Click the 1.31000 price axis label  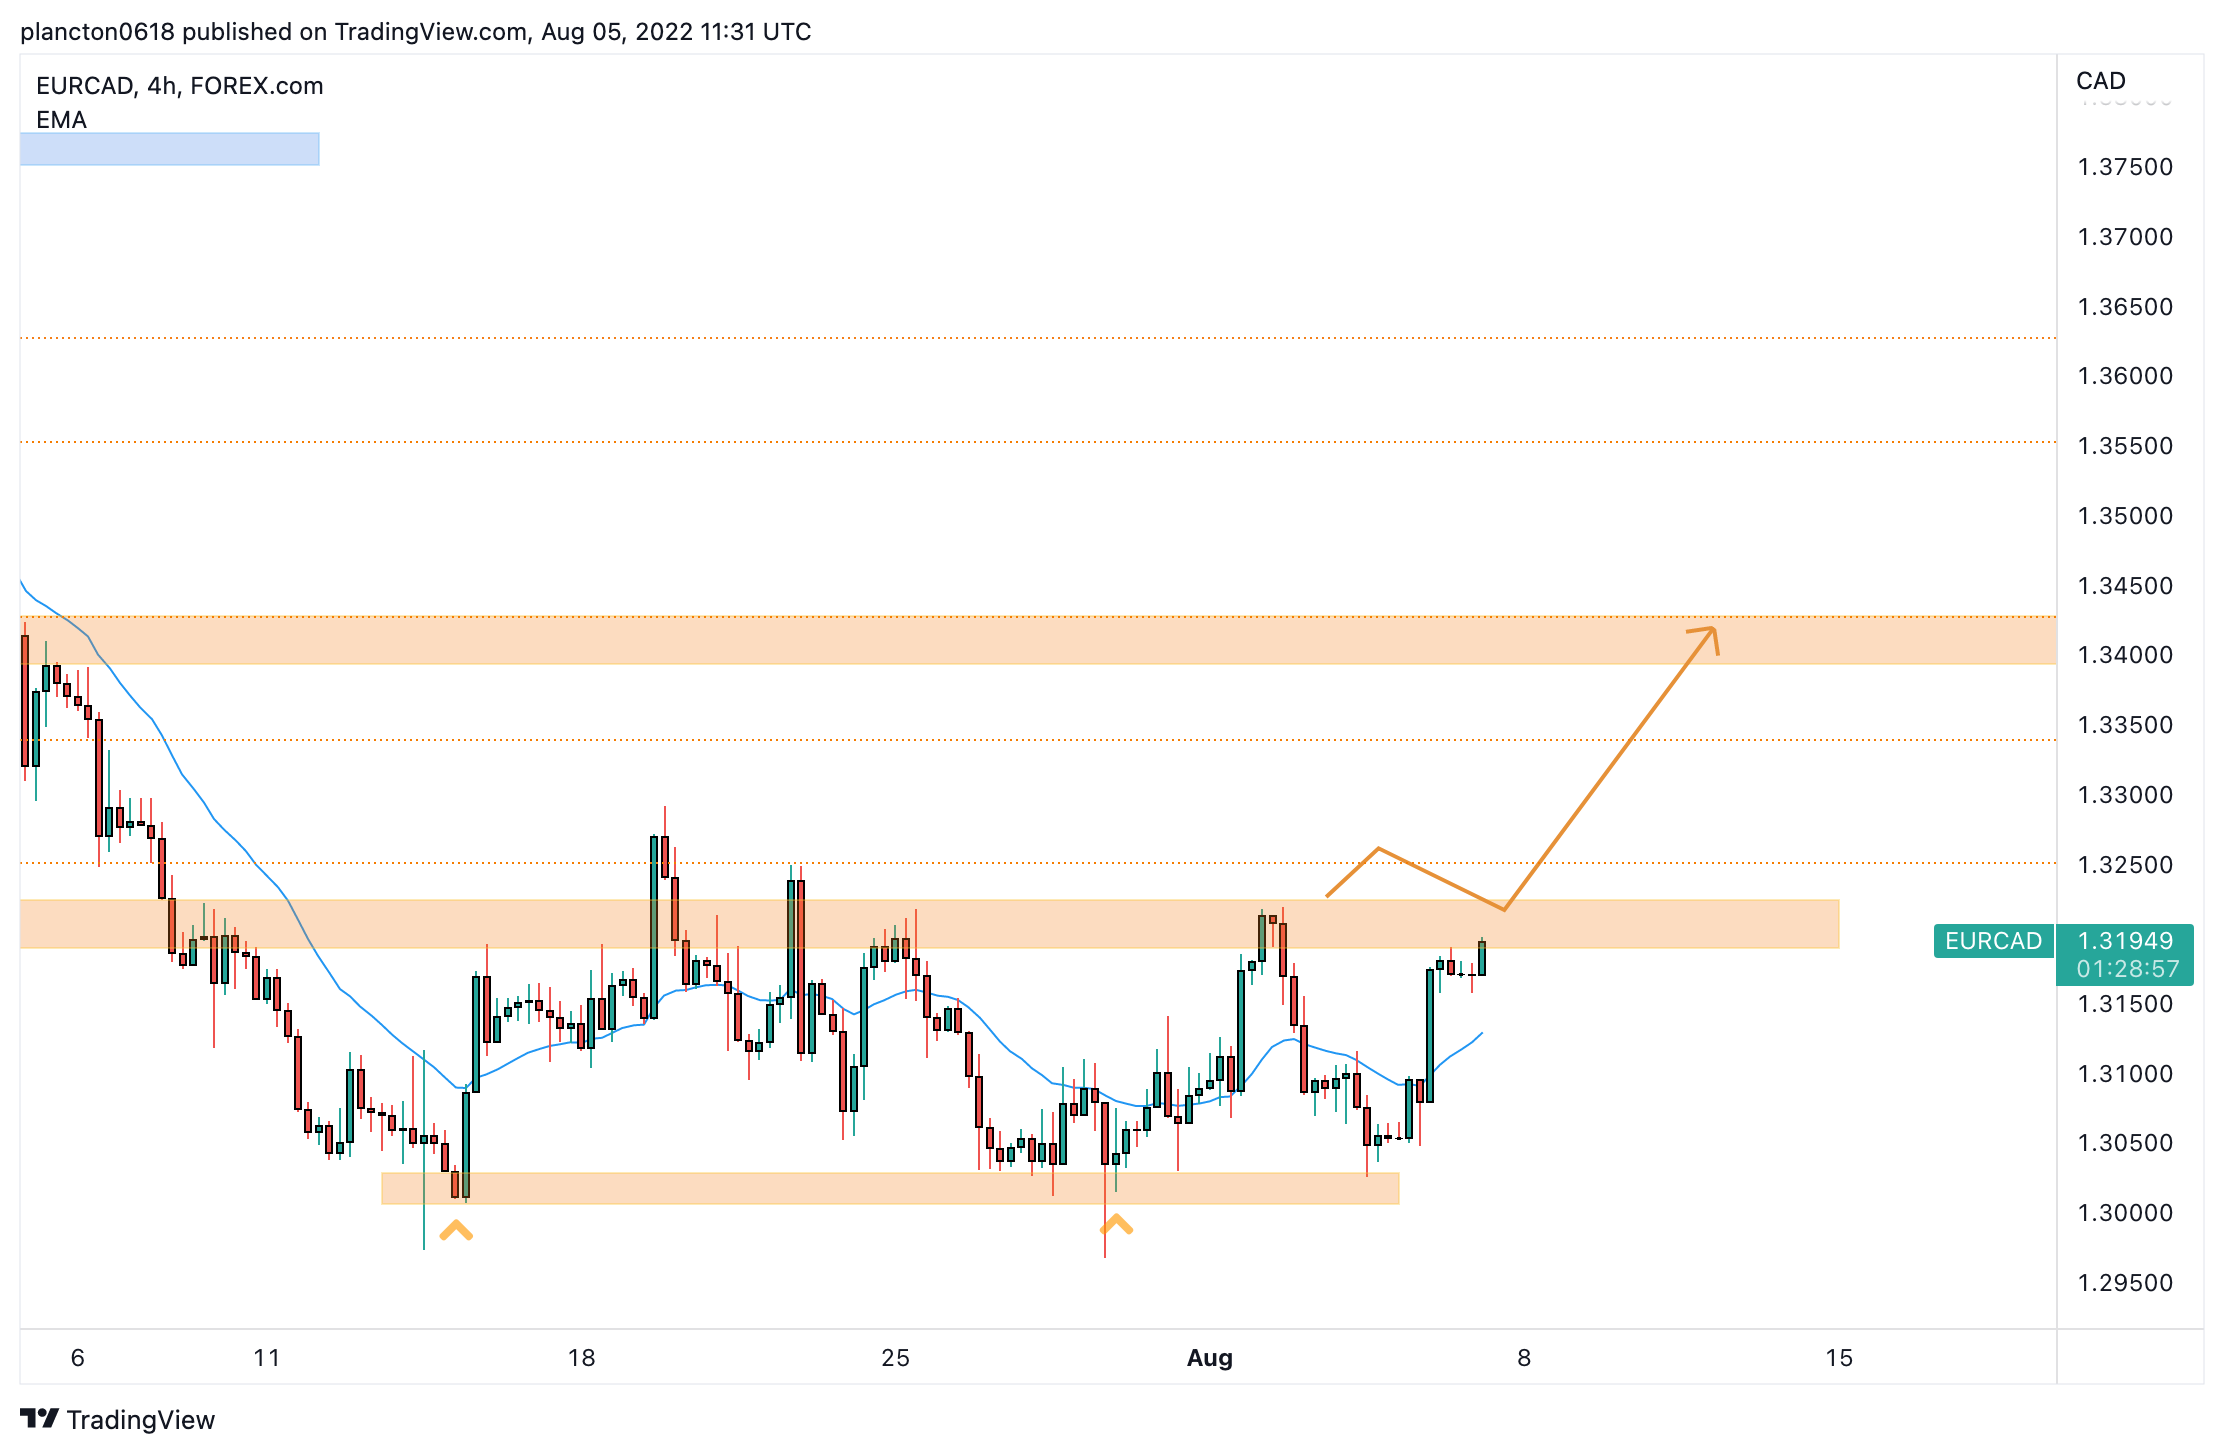click(x=2125, y=1074)
